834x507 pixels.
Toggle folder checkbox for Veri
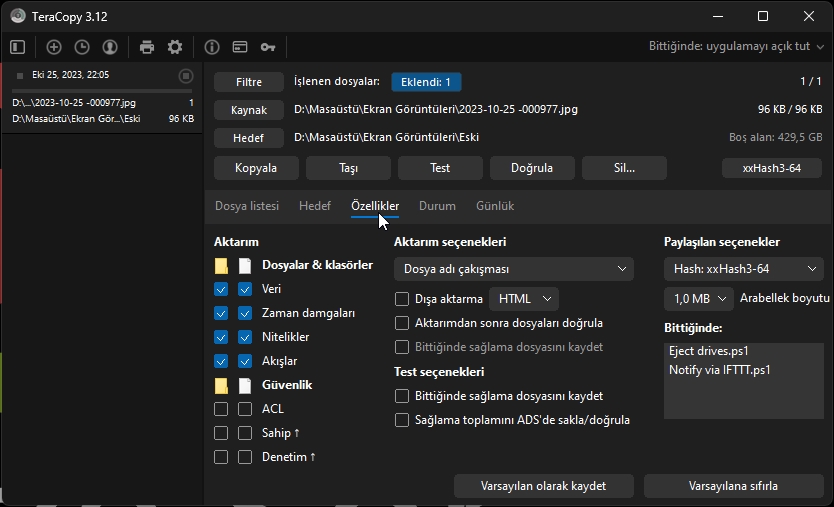coord(221,289)
